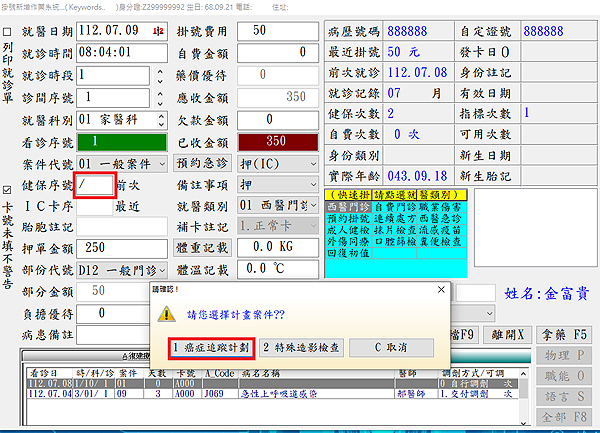The width and height of the screenshot is (600, 433).
Task: Click the 健保序號 input field
Action: coord(95,185)
